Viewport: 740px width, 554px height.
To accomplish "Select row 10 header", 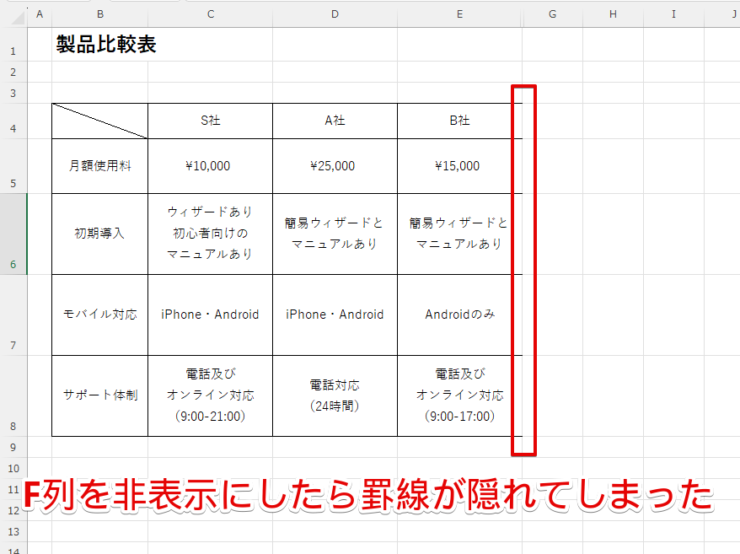I will point(13,468).
